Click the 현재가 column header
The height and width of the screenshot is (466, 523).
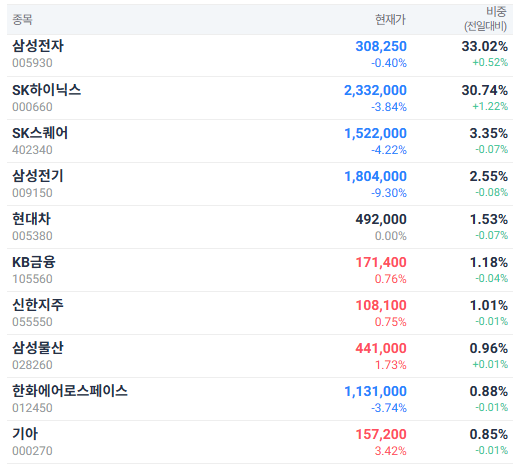click(390, 20)
